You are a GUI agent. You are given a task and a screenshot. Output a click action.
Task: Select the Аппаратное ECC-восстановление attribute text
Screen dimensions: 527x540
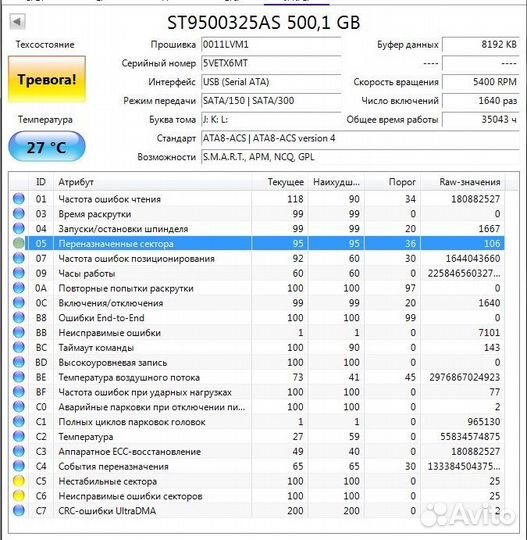coord(130,451)
